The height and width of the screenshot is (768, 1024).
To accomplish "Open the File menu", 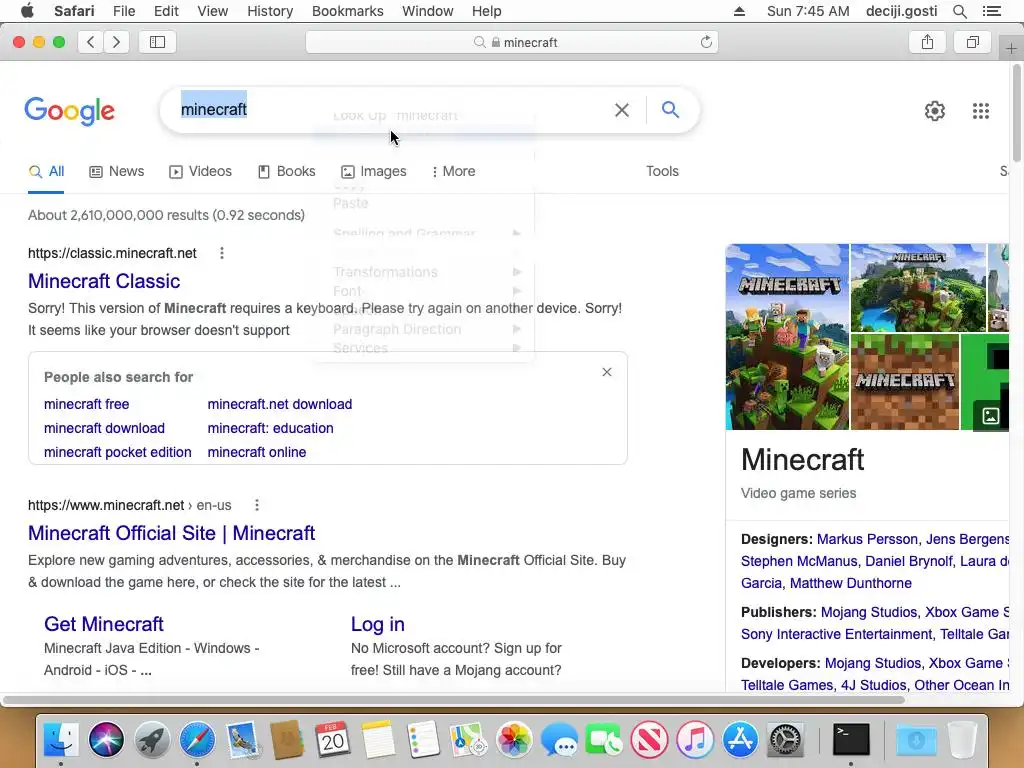I will pyautogui.click(x=123, y=11).
